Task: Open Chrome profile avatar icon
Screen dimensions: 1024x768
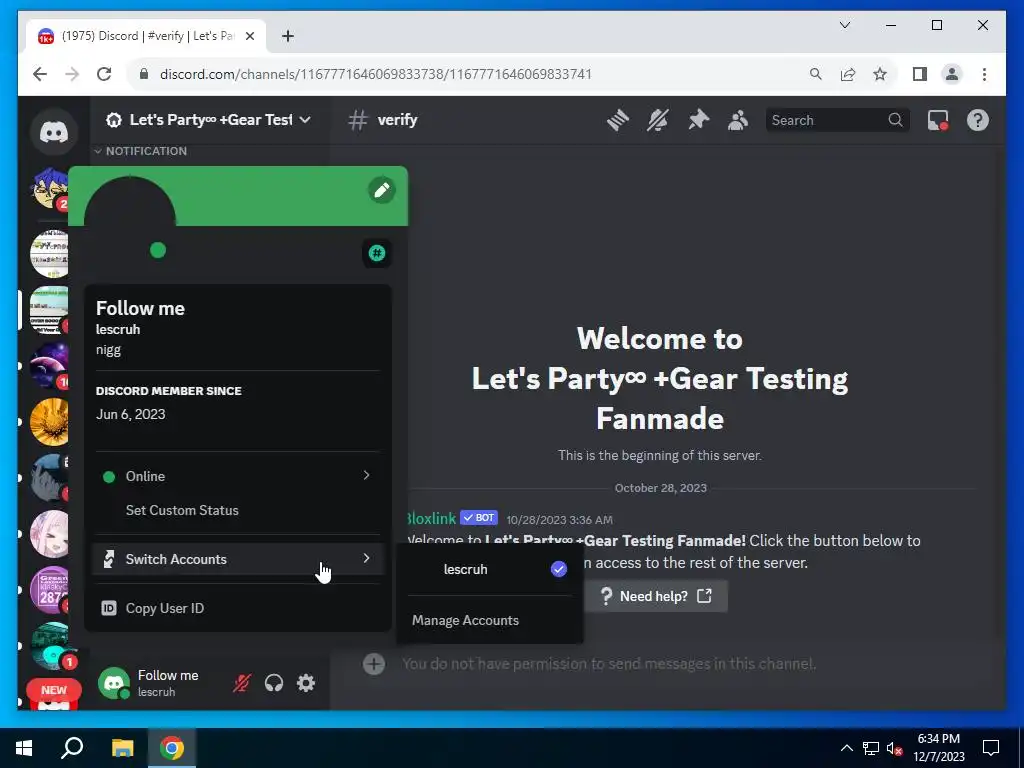Action: 952,74
